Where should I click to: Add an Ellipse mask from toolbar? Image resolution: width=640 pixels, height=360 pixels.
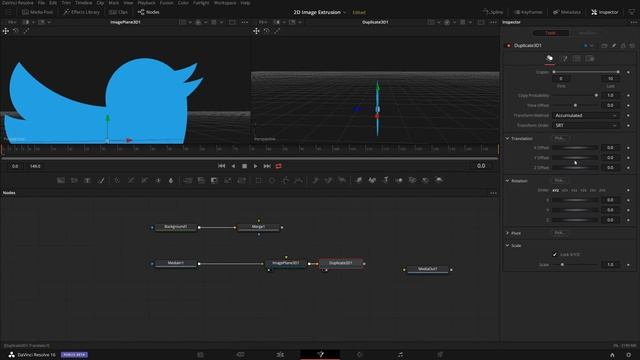(272, 180)
